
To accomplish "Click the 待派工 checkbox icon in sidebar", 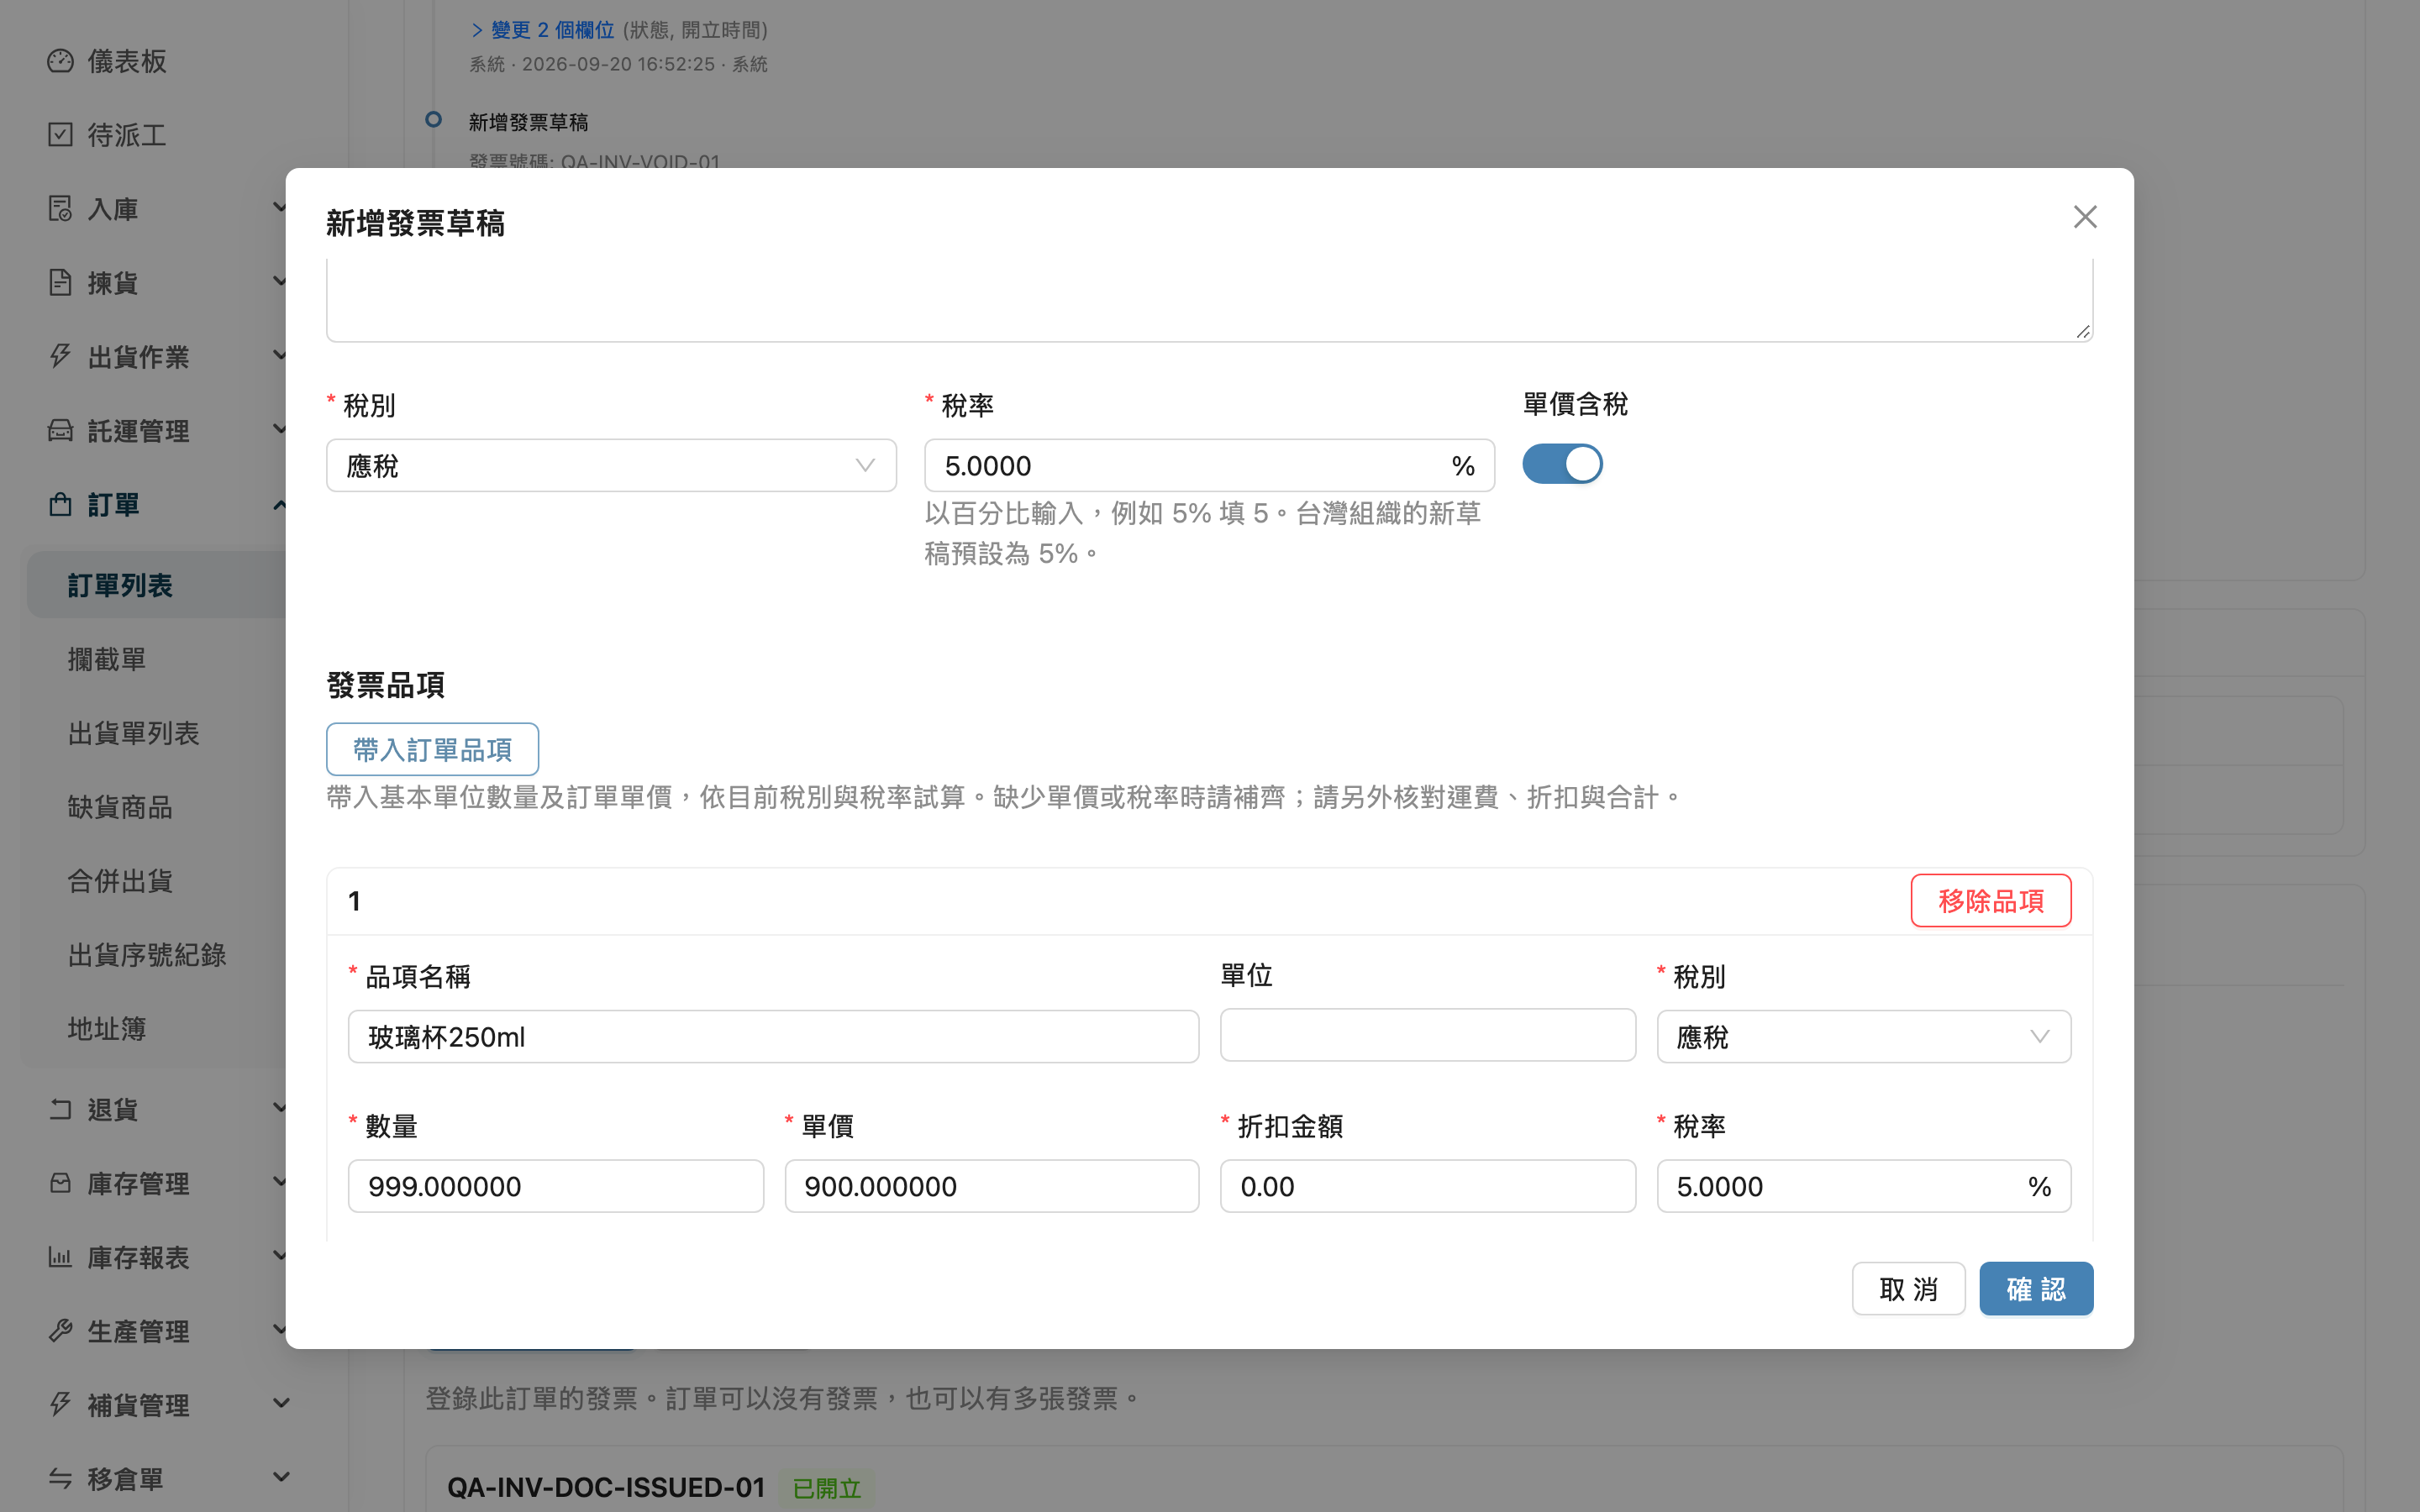I will [60, 135].
